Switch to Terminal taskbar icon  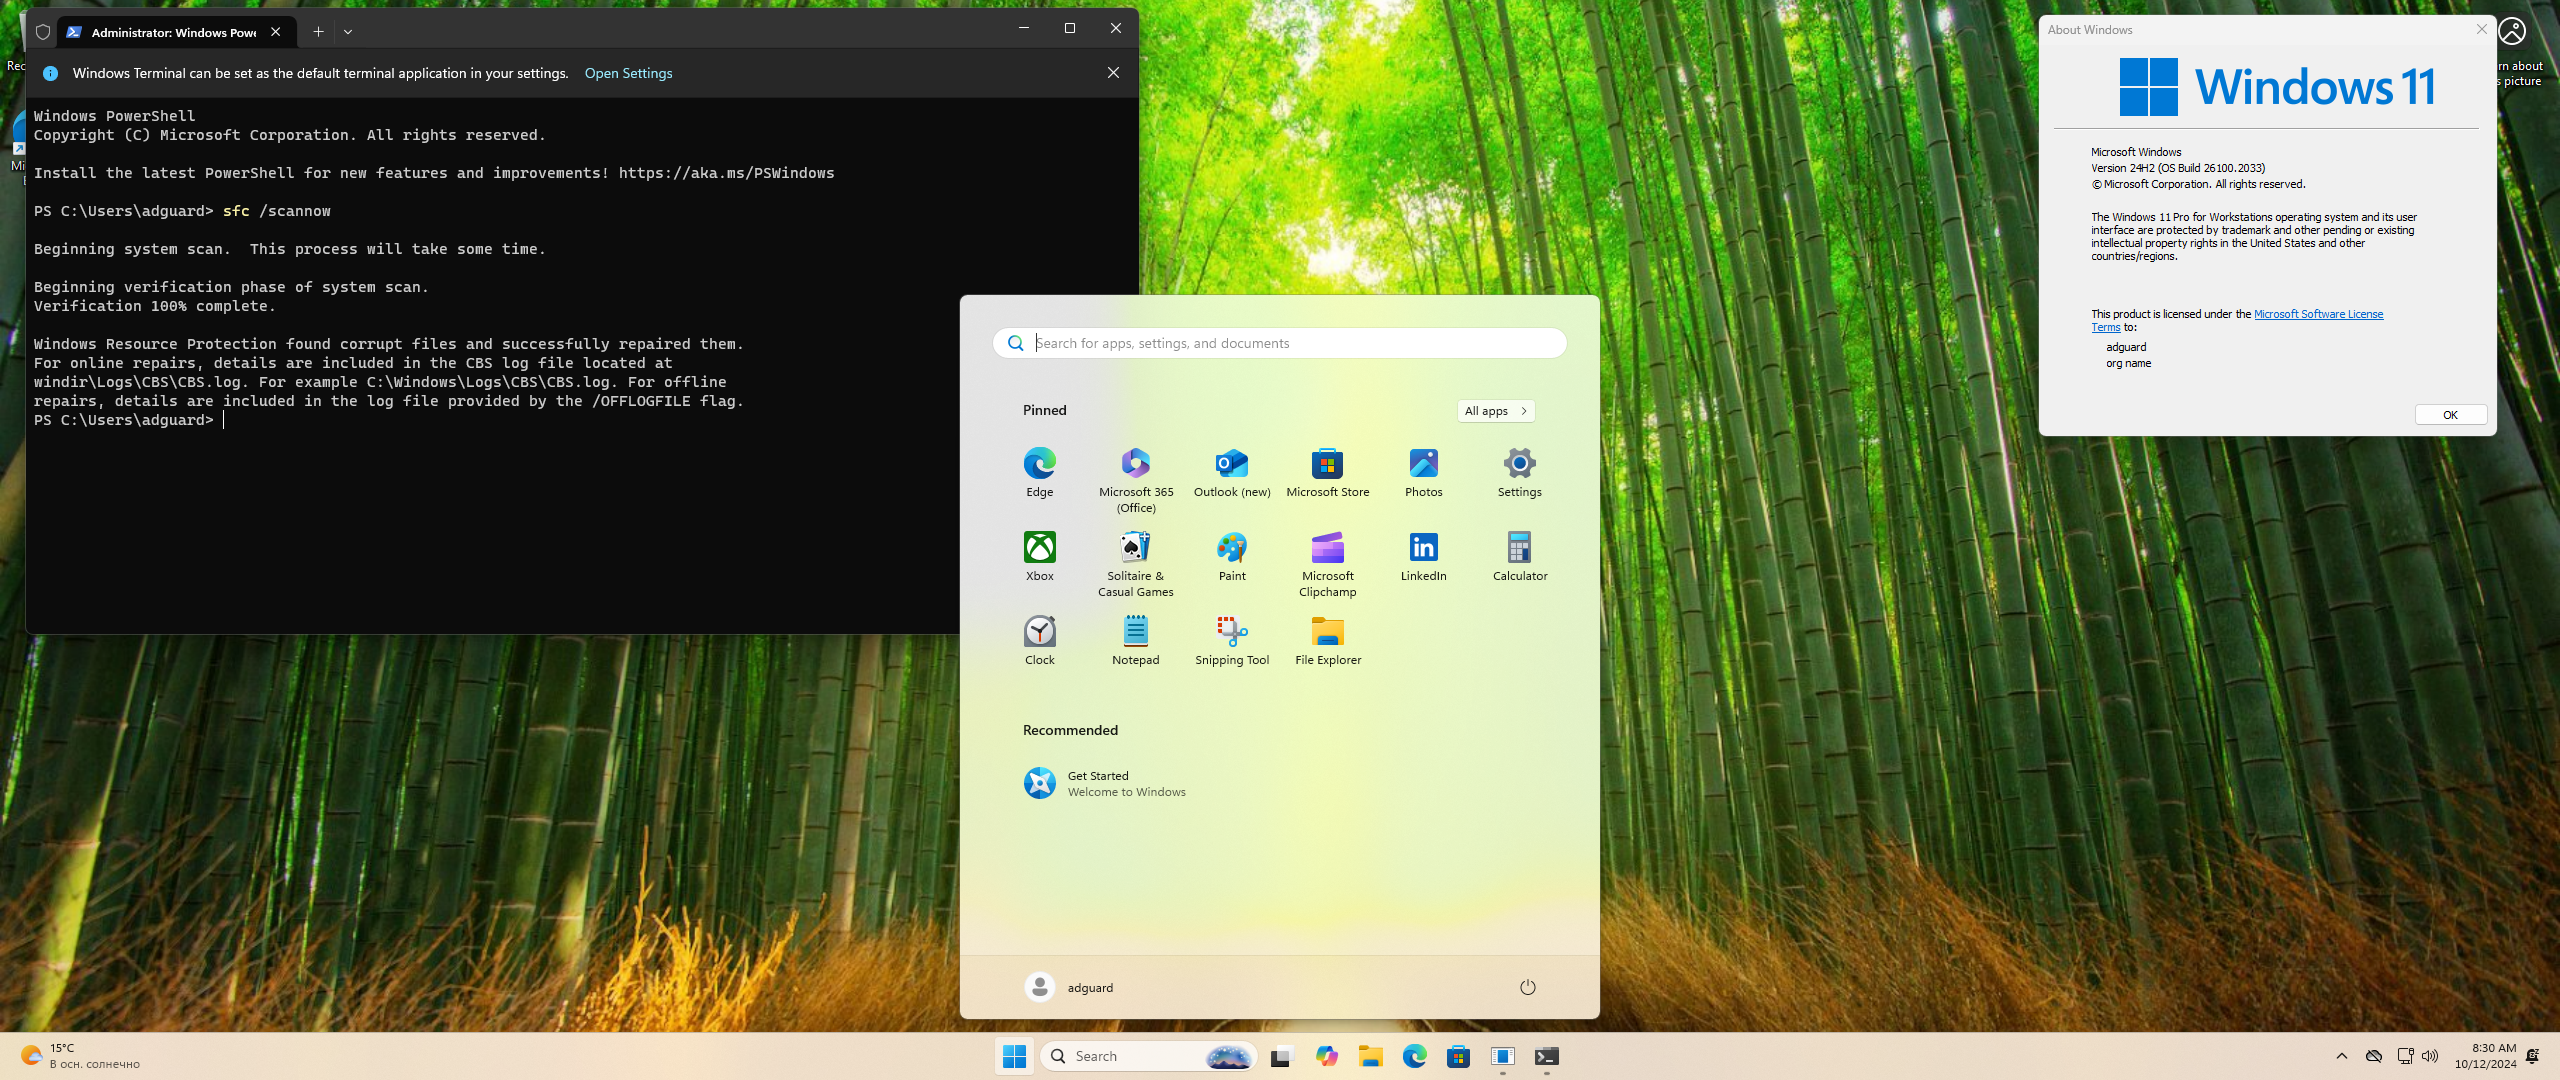[x=1546, y=1056]
